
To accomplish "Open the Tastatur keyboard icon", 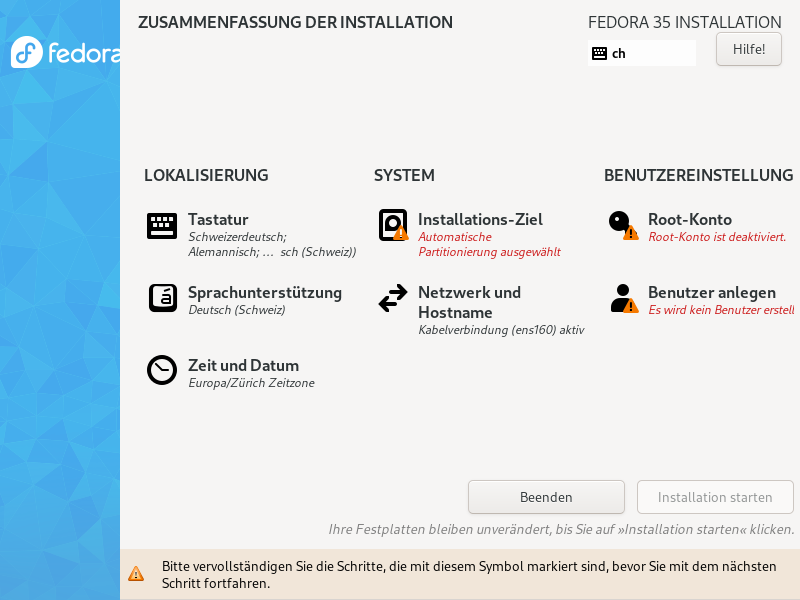I will click(x=162, y=226).
